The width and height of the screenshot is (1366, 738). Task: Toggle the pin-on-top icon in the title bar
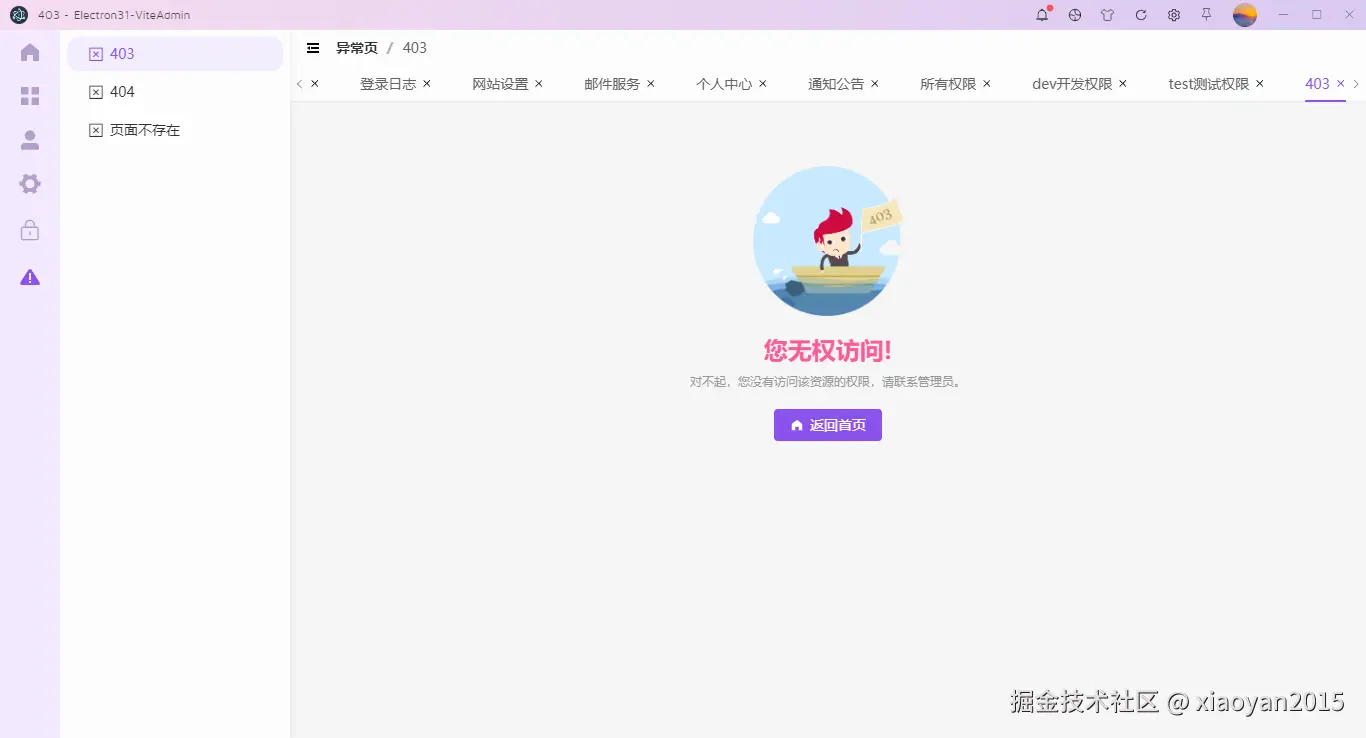point(1206,15)
